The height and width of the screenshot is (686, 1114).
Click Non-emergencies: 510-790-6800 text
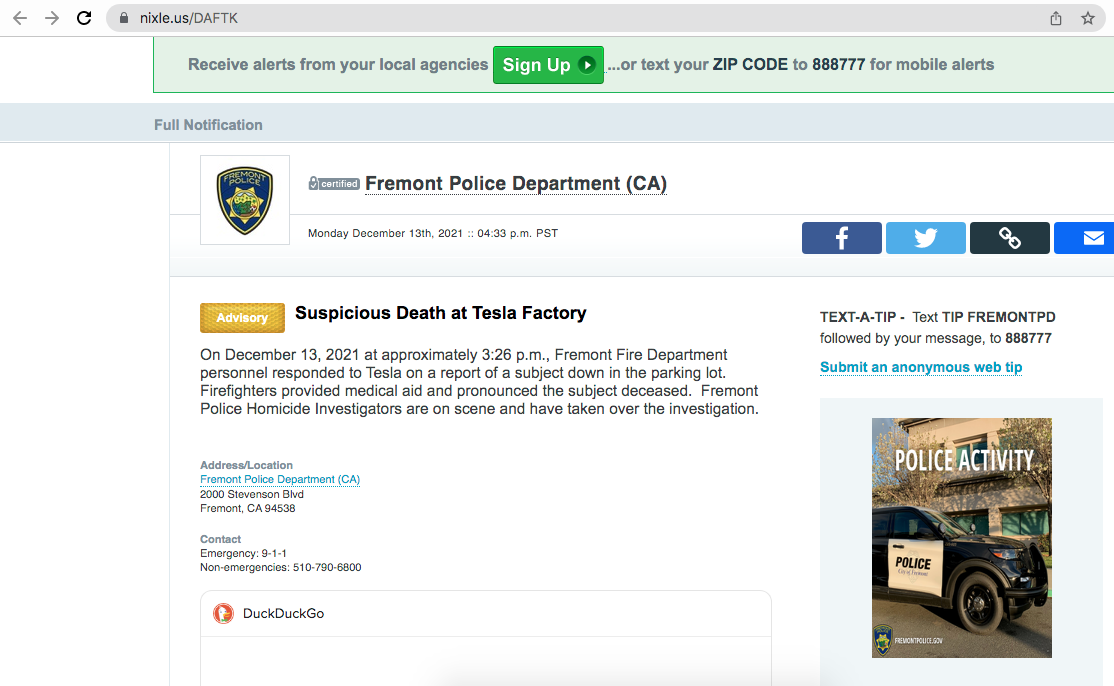point(281,567)
